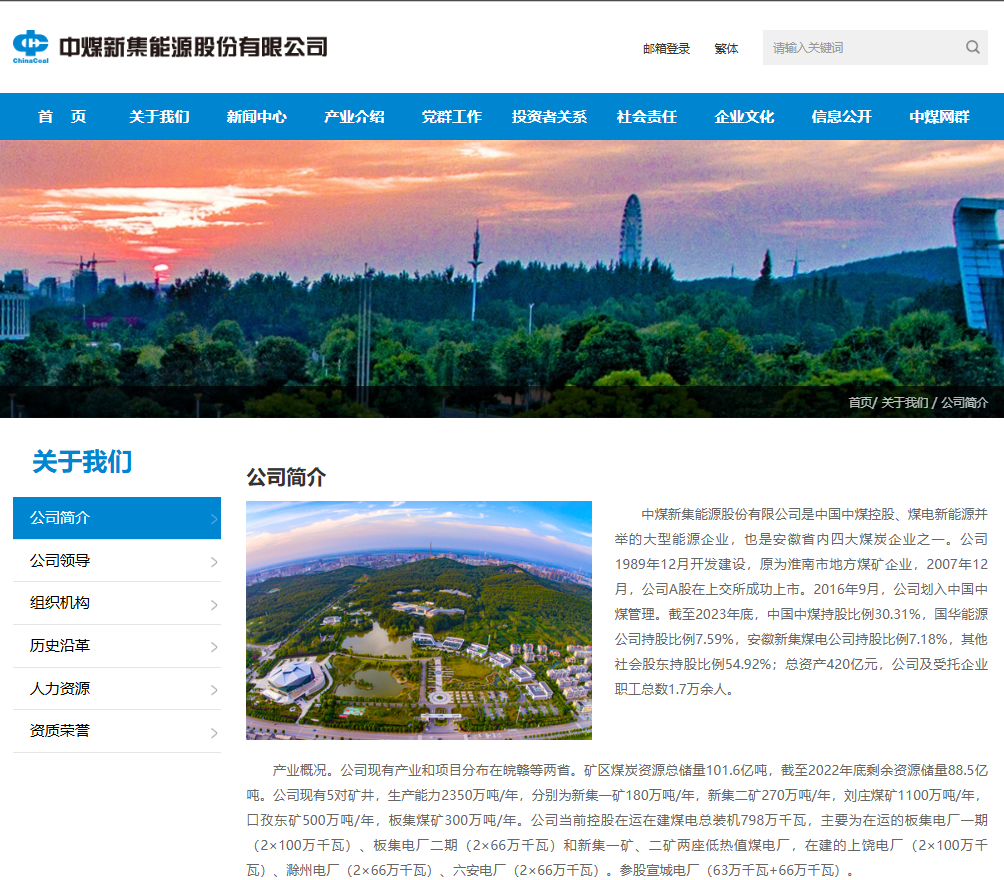Click the ChinaCoal logo icon
1004x880 pixels.
31,47
